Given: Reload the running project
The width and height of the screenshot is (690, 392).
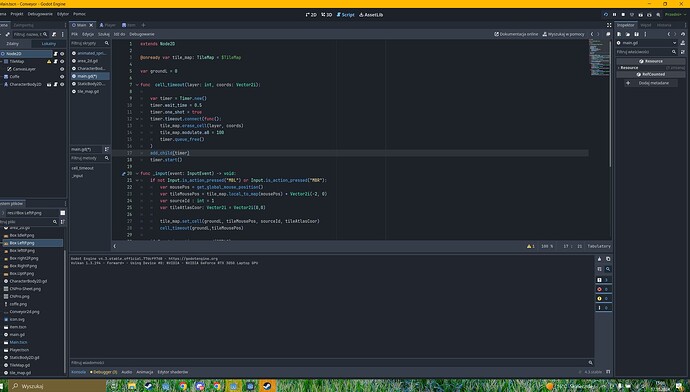Looking at the screenshot, I should point(606,15).
